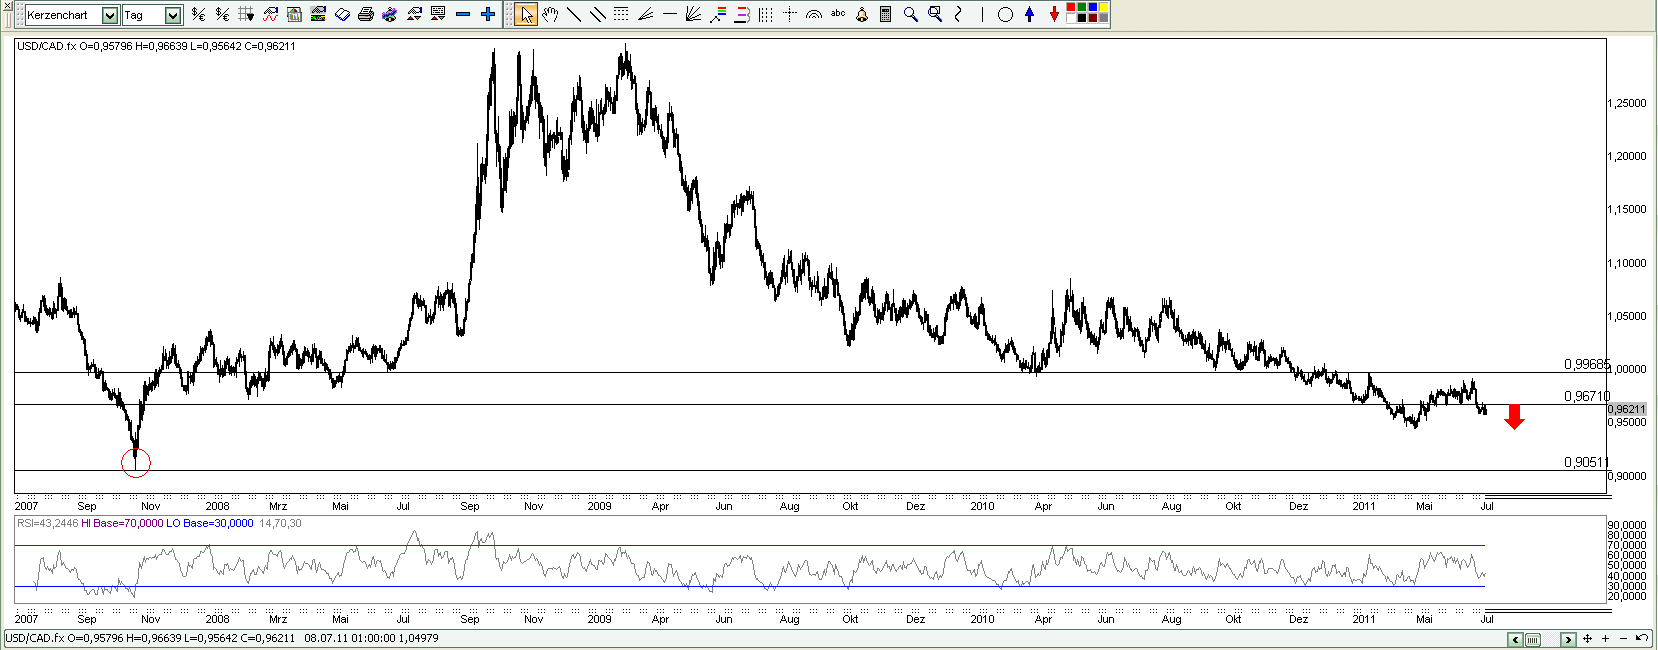Open the grid options icon
The width and height of the screenshot is (1658, 650).
(x=246, y=14)
